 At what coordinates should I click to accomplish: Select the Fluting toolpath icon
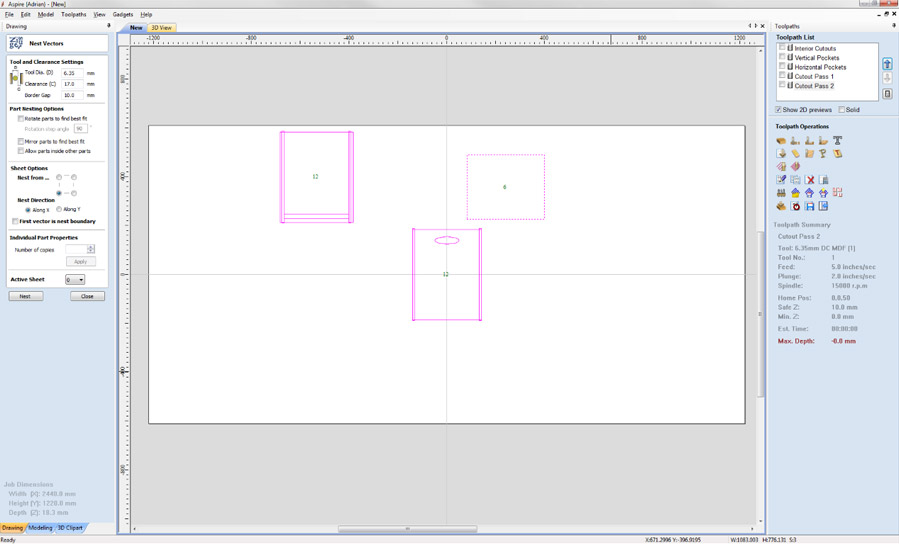click(795, 154)
